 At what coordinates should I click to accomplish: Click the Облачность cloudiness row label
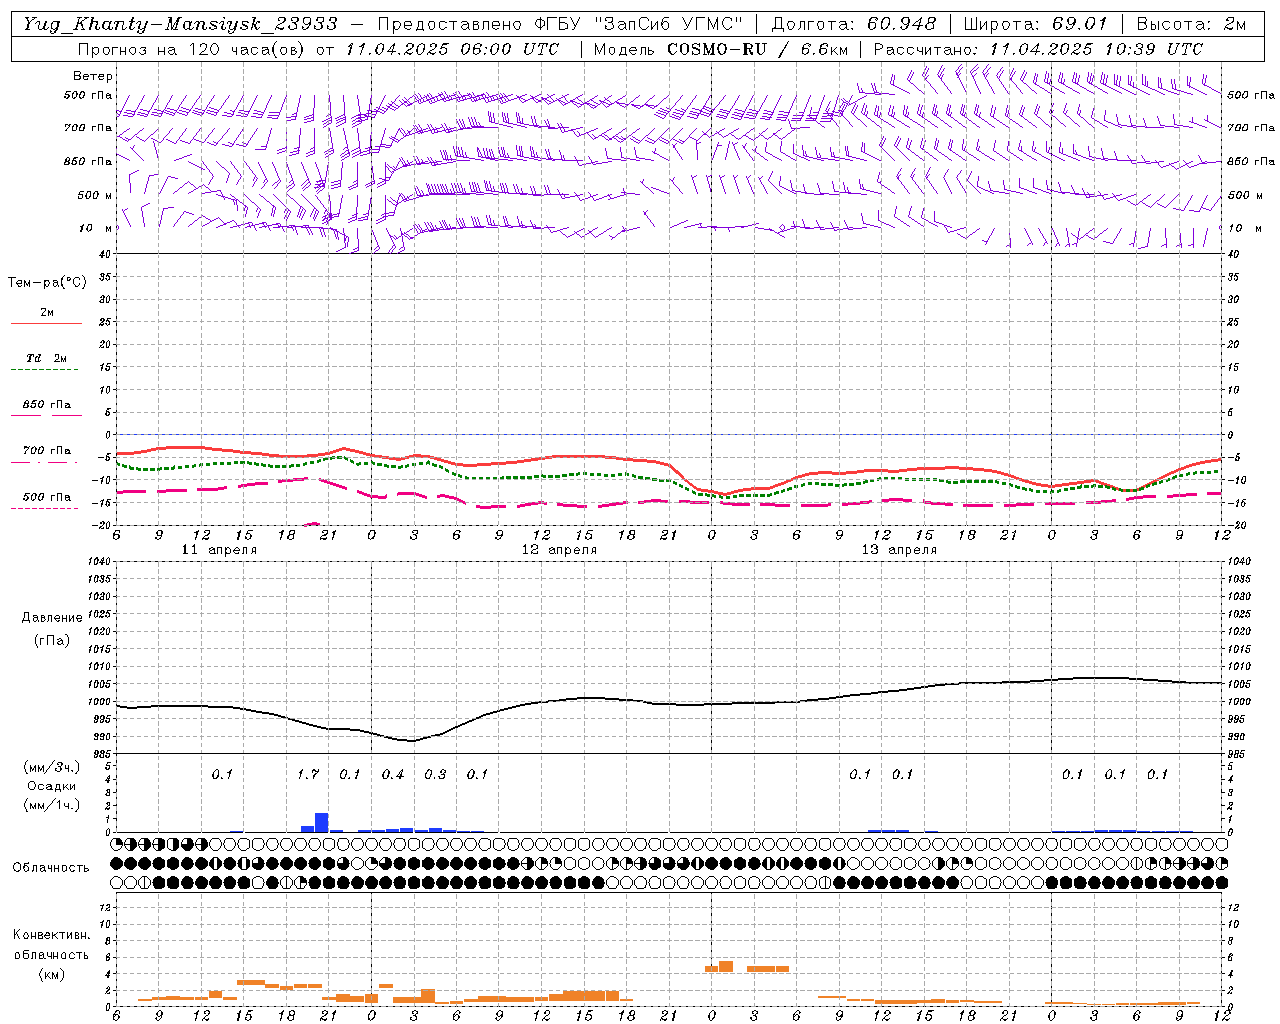tap(51, 867)
